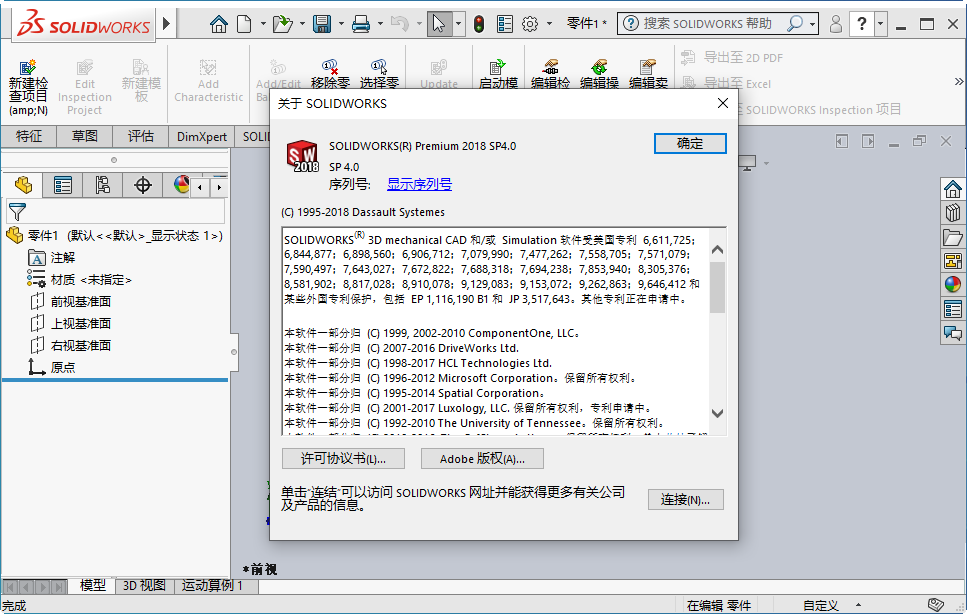Screen dimensions: 967x614
Task: Open Options gear icon
Action: (x=530, y=24)
